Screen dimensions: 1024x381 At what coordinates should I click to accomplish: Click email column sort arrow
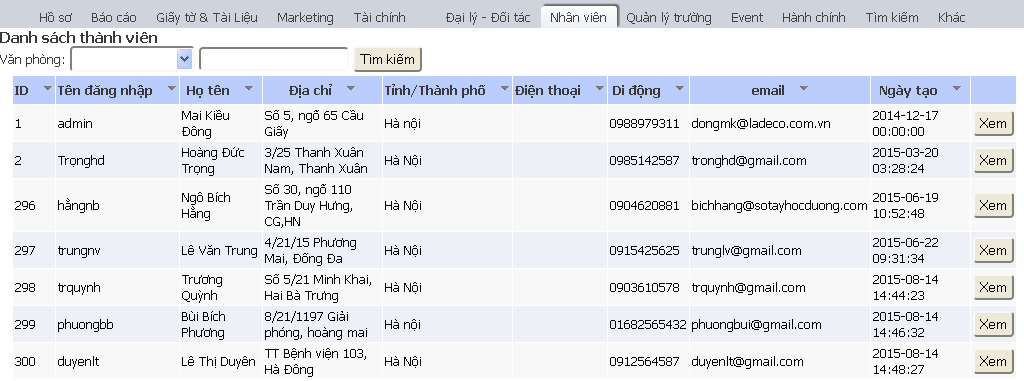(x=803, y=88)
